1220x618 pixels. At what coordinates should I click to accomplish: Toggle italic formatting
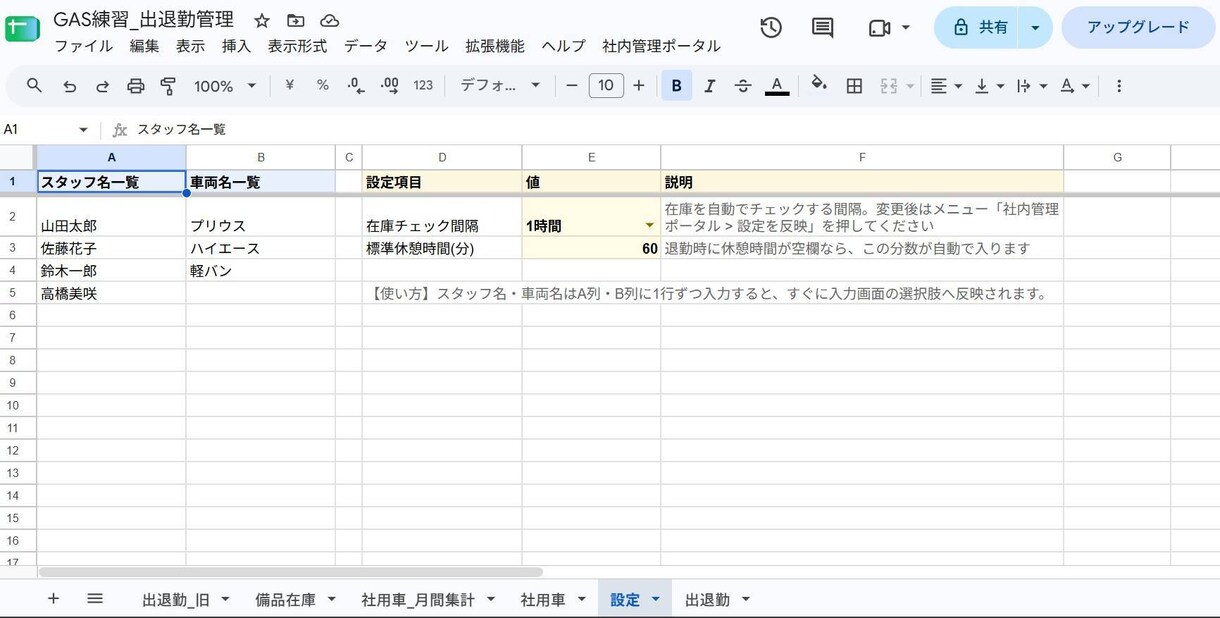(x=709, y=86)
